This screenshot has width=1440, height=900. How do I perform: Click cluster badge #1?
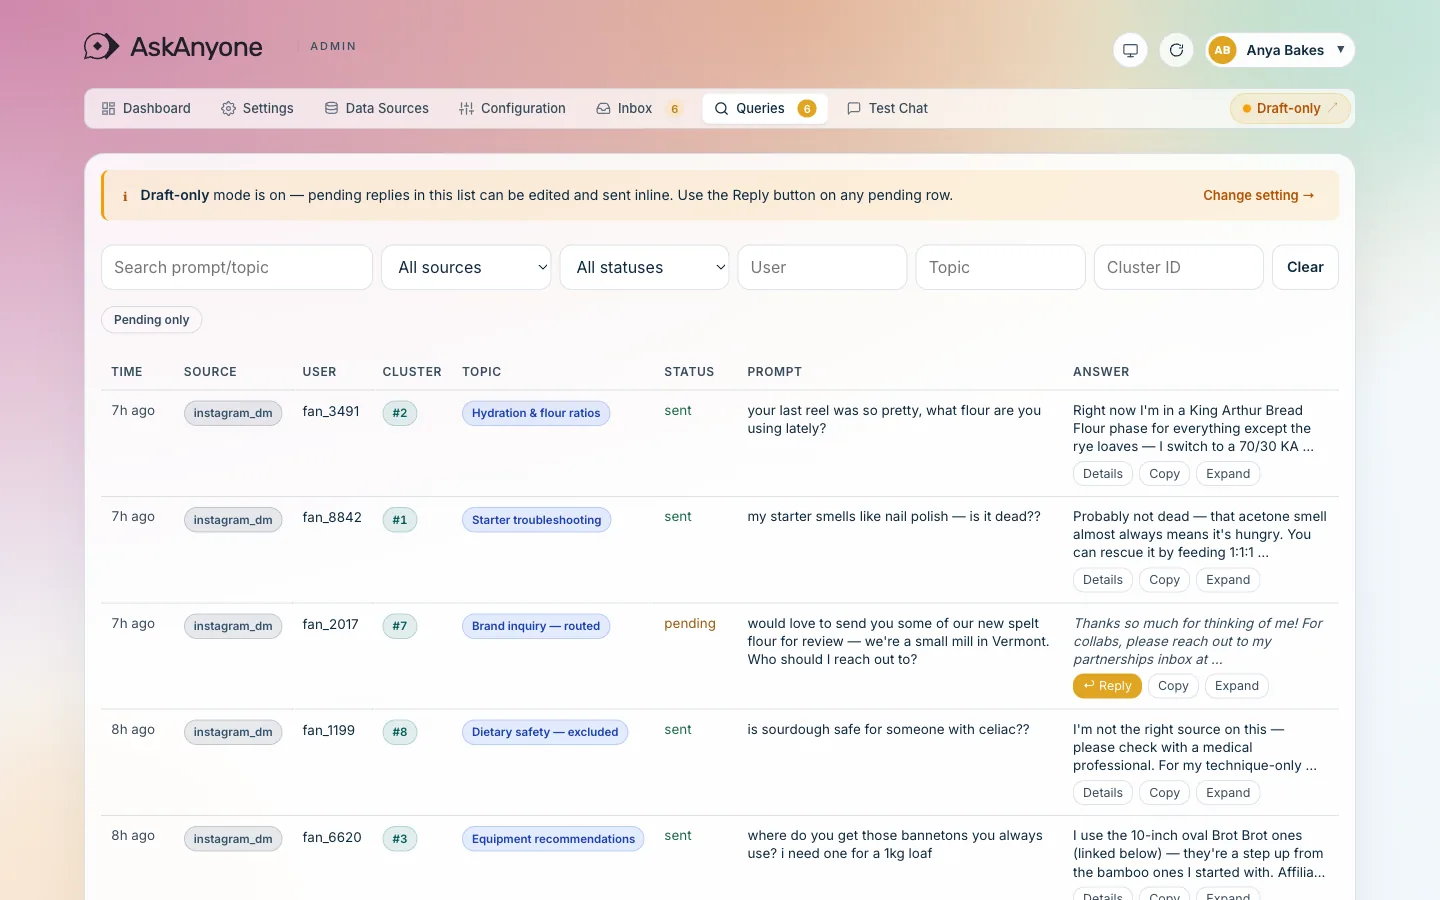[400, 520]
